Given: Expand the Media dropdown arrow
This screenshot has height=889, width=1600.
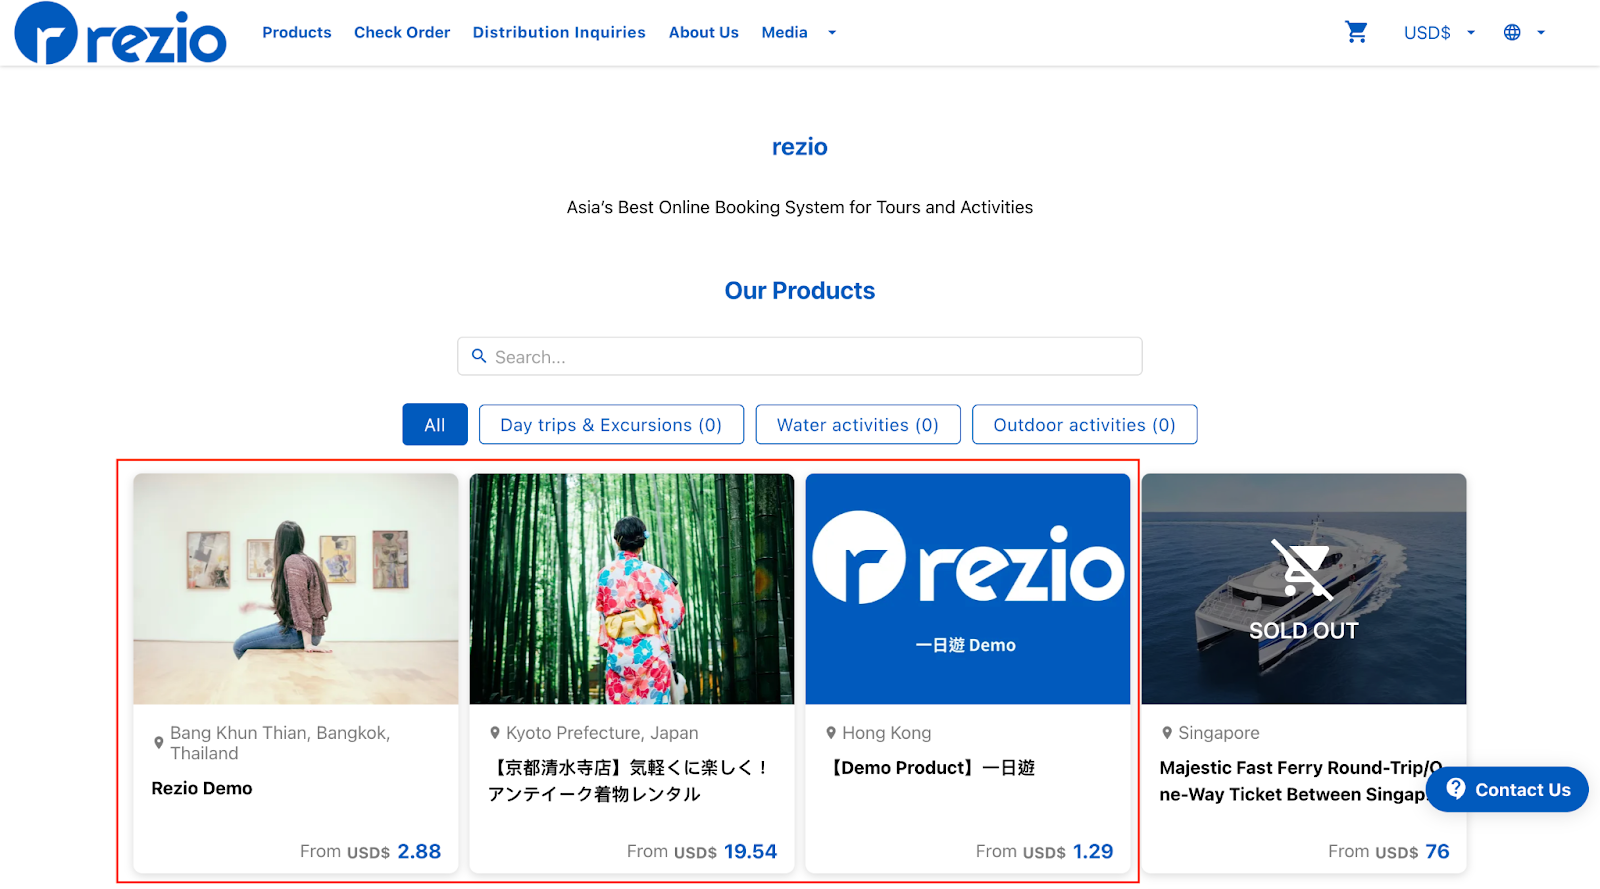Looking at the screenshot, I should click(831, 33).
